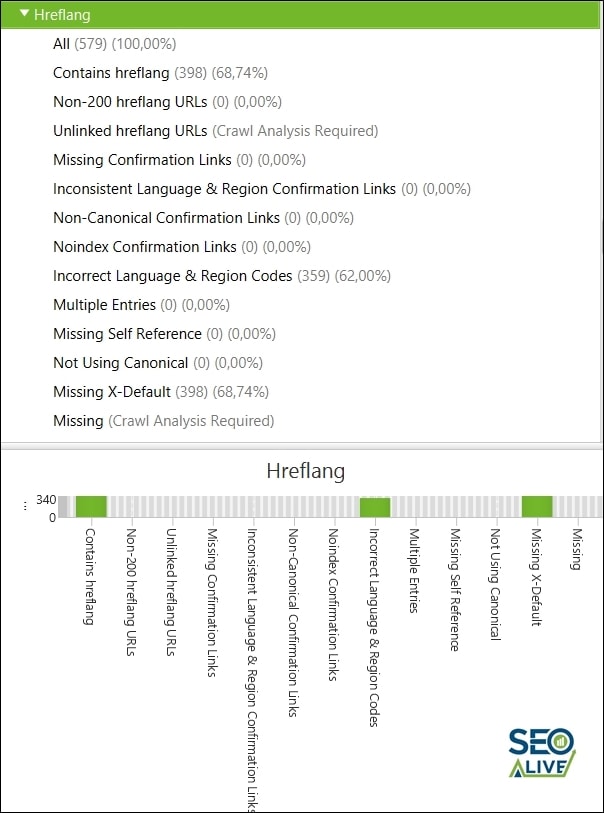Select Noindex Confirmation Links row
This screenshot has width=604, height=813.
point(182,247)
